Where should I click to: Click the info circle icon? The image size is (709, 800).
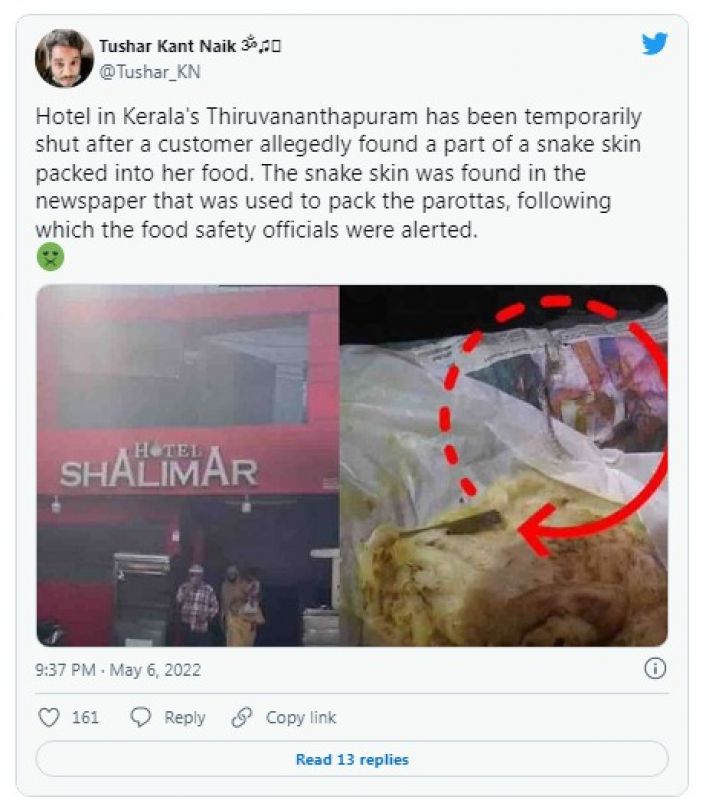tap(655, 668)
